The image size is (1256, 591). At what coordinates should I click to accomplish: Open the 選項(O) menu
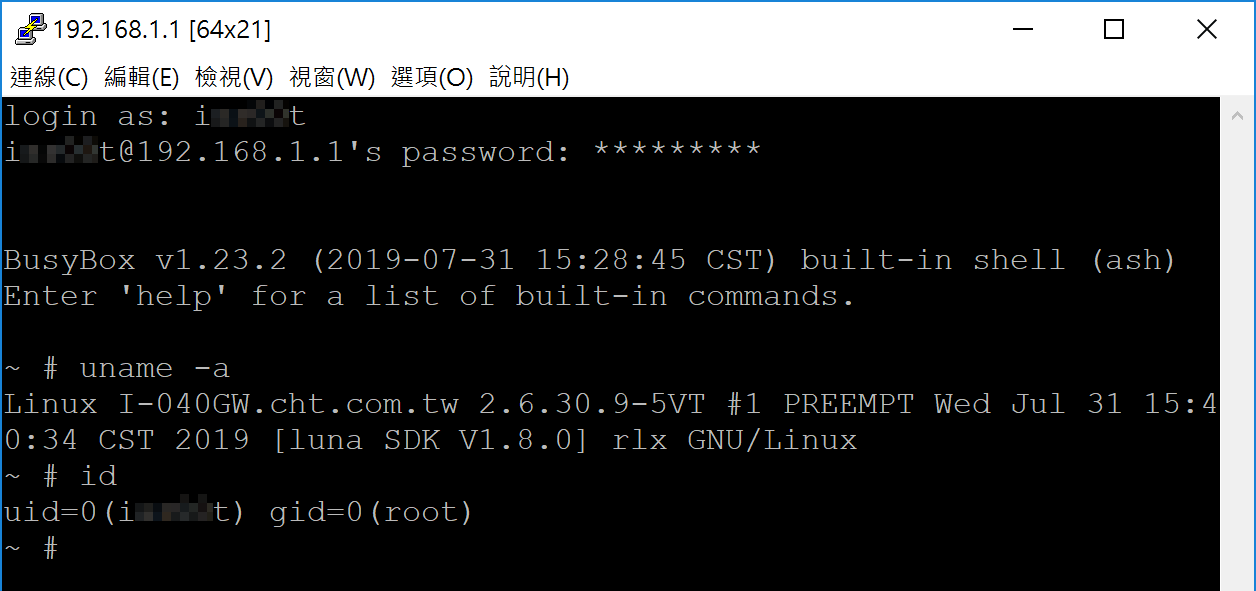(432, 77)
